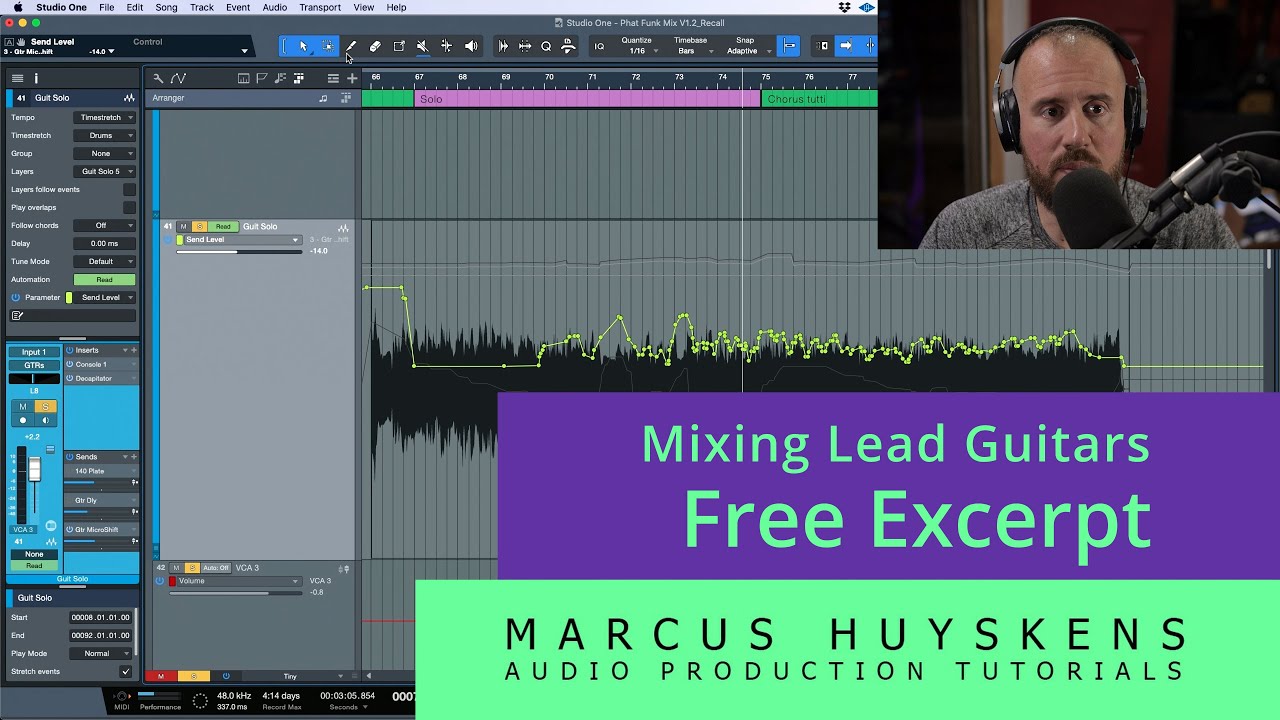Enable Play overlaps checkbox

(x=129, y=207)
